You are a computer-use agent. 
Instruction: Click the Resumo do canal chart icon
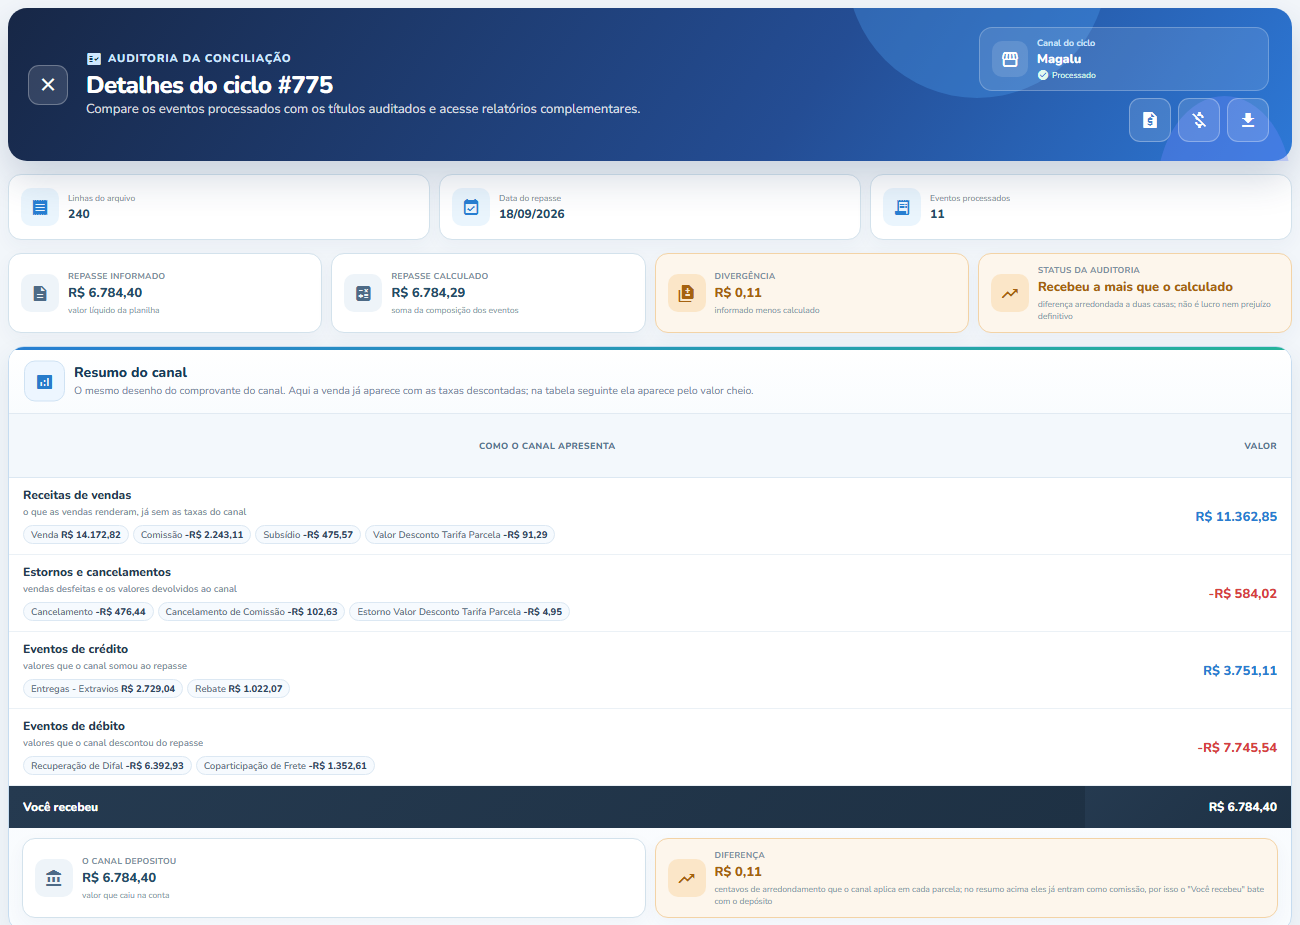tap(44, 381)
